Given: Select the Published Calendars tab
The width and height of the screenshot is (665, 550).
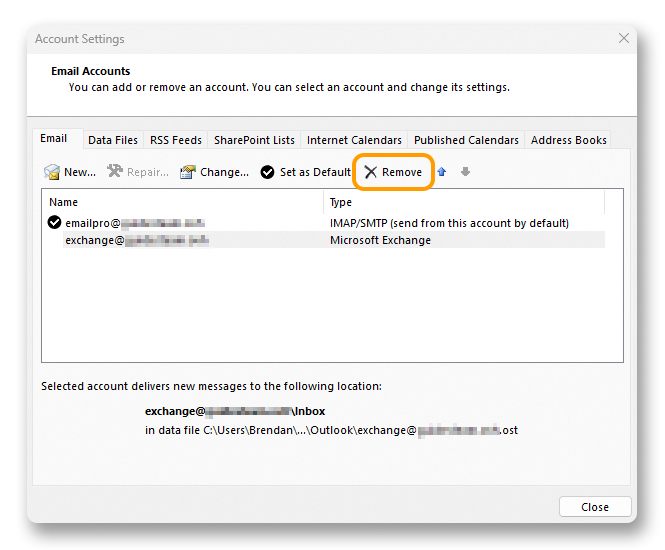Looking at the screenshot, I should pyautogui.click(x=466, y=140).
